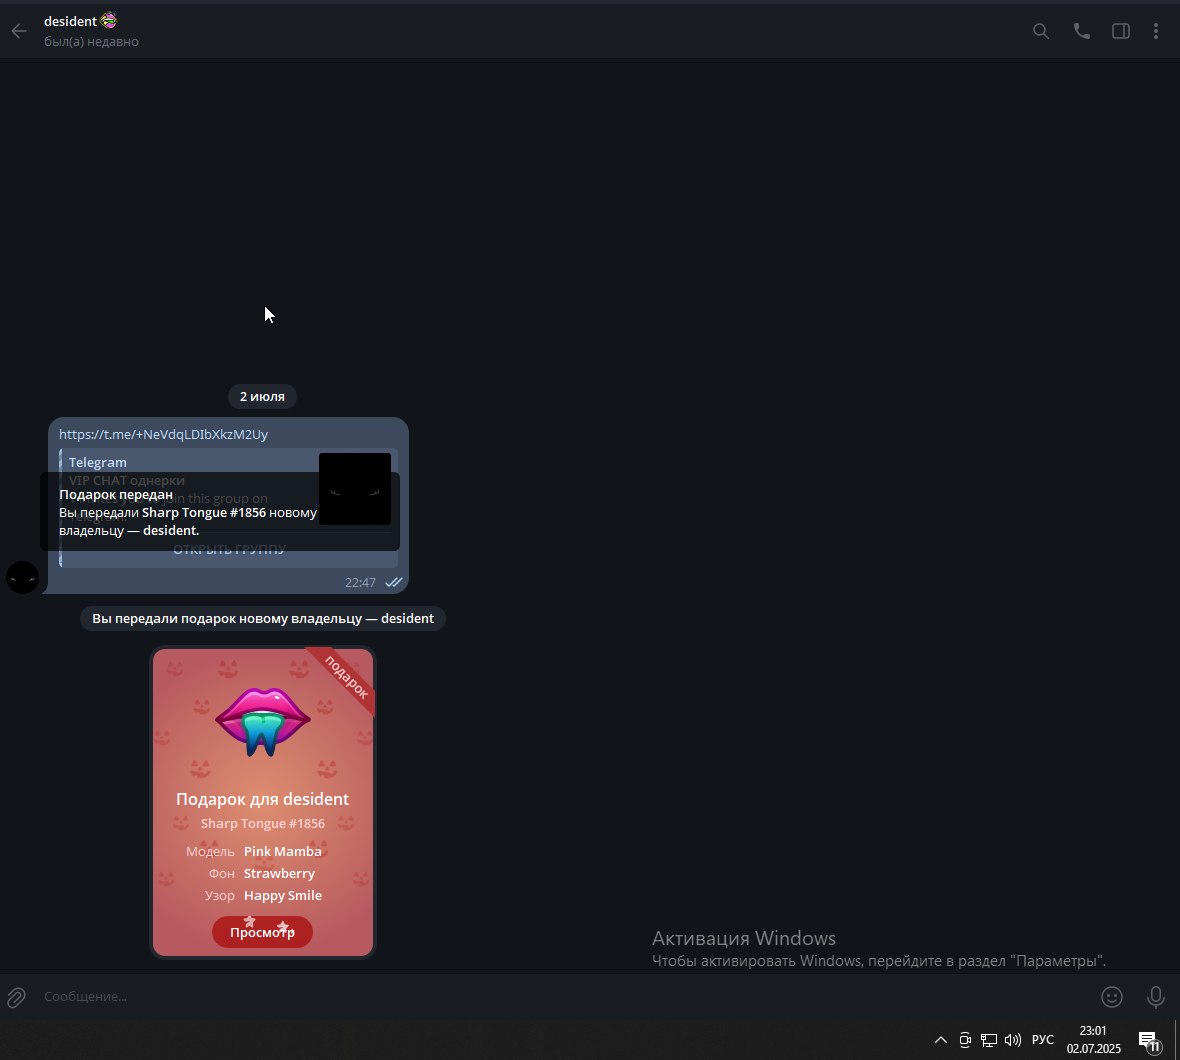Open the taskbar clock 23:01
Screen dimensions: 1180x1060
click(x=1093, y=1040)
